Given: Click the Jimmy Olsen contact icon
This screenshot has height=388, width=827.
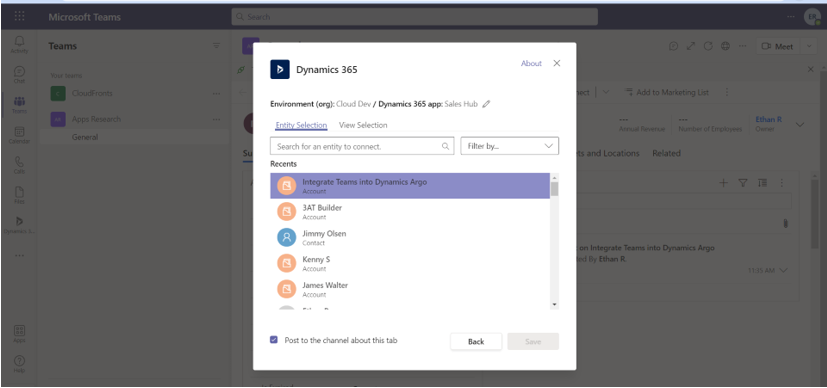Looking at the screenshot, I should [286, 237].
